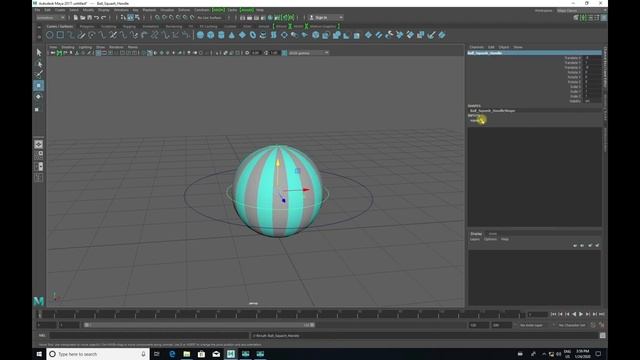Open the No Character Set dropdown
The width and height of the screenshot is (640, 360).
[571, 325]
